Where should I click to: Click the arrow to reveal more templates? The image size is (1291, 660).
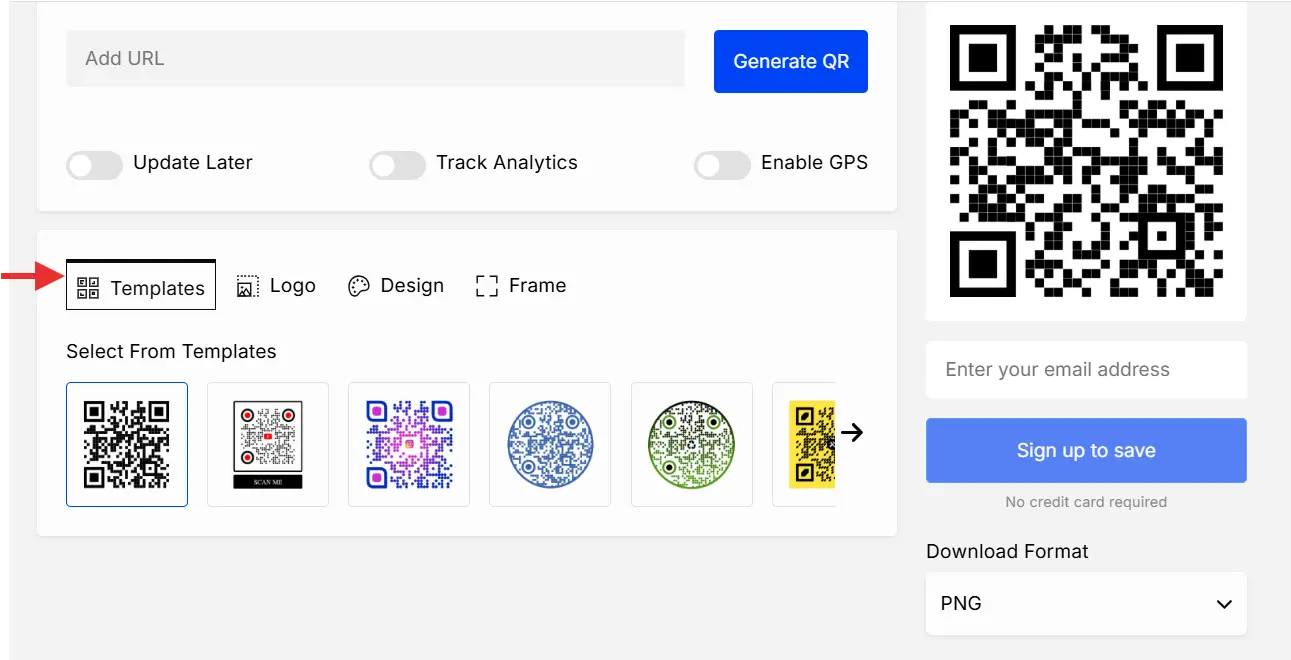point(851,432)
